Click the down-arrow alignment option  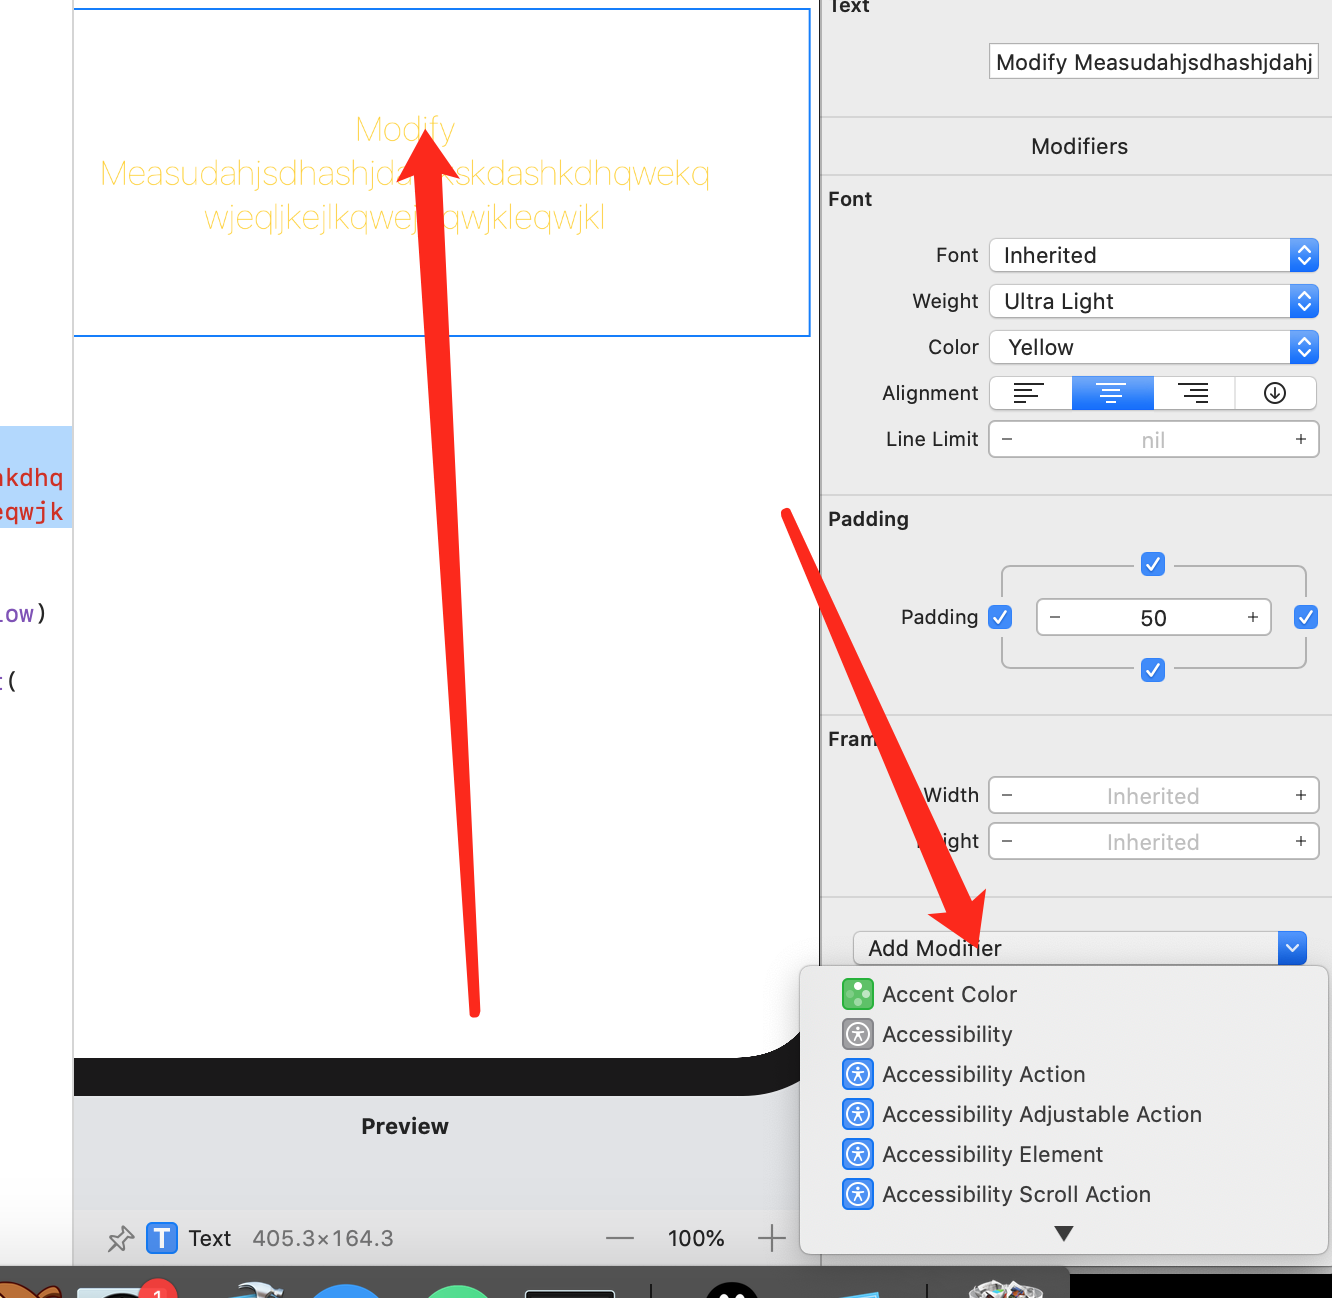pos(1275,393)
